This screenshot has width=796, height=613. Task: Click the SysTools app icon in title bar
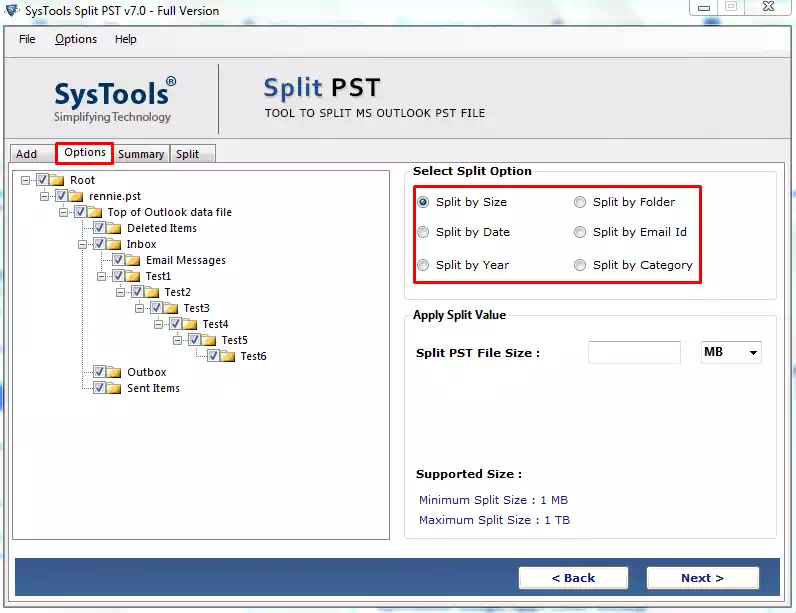coord(11,10)
